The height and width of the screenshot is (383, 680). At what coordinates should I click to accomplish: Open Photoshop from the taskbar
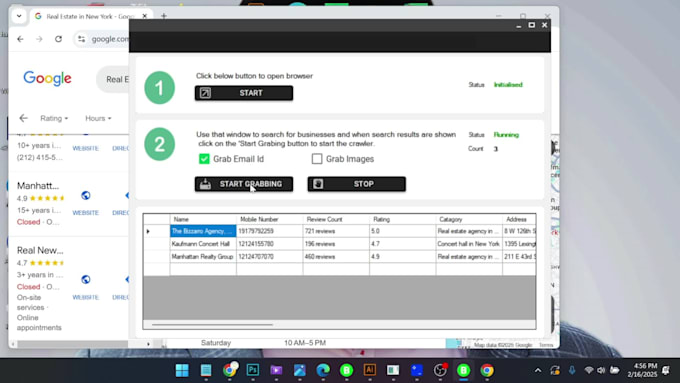pos(253,370)
